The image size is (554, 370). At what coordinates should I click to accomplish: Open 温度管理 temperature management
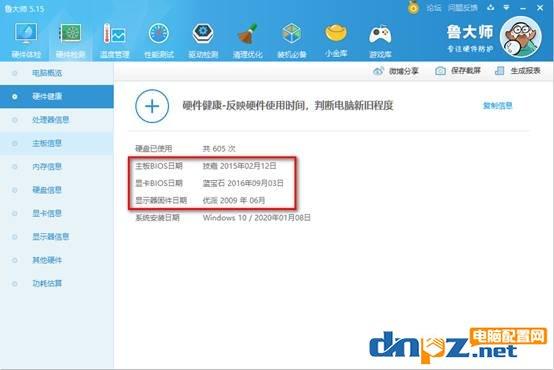(x=114, y=40)
